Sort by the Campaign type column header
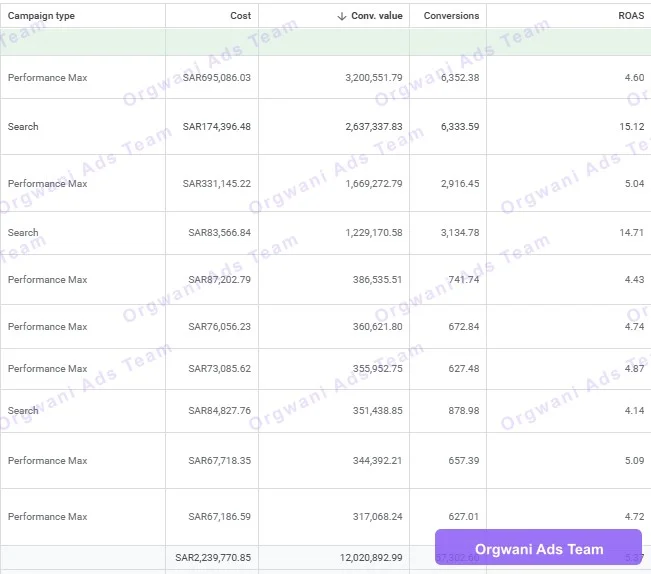The image size is (651, 574). point(41,16)
